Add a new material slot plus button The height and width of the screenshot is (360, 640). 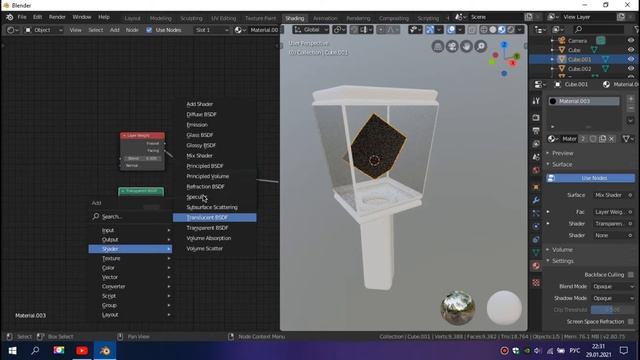click(631, 99)
